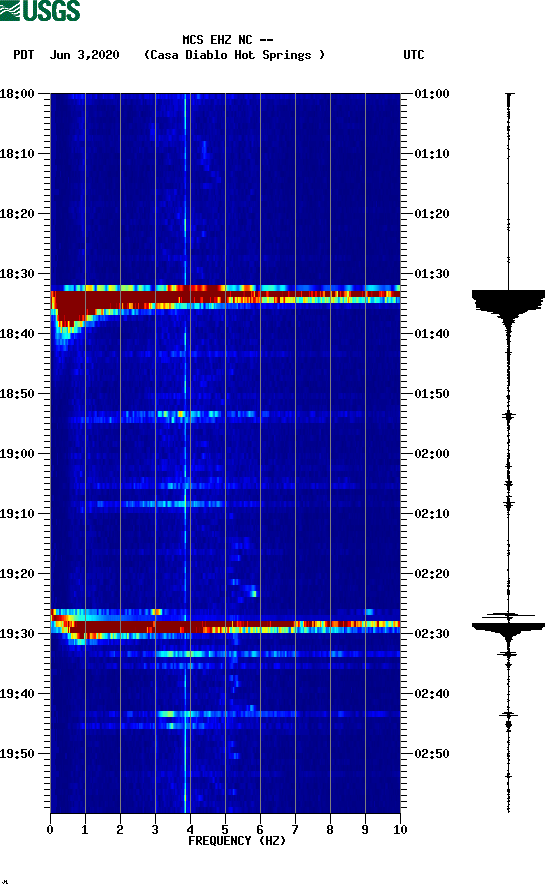Click the frequency axis '0' tick label
This screenshot has width=552, height=893.
click(x=50, y=830)
